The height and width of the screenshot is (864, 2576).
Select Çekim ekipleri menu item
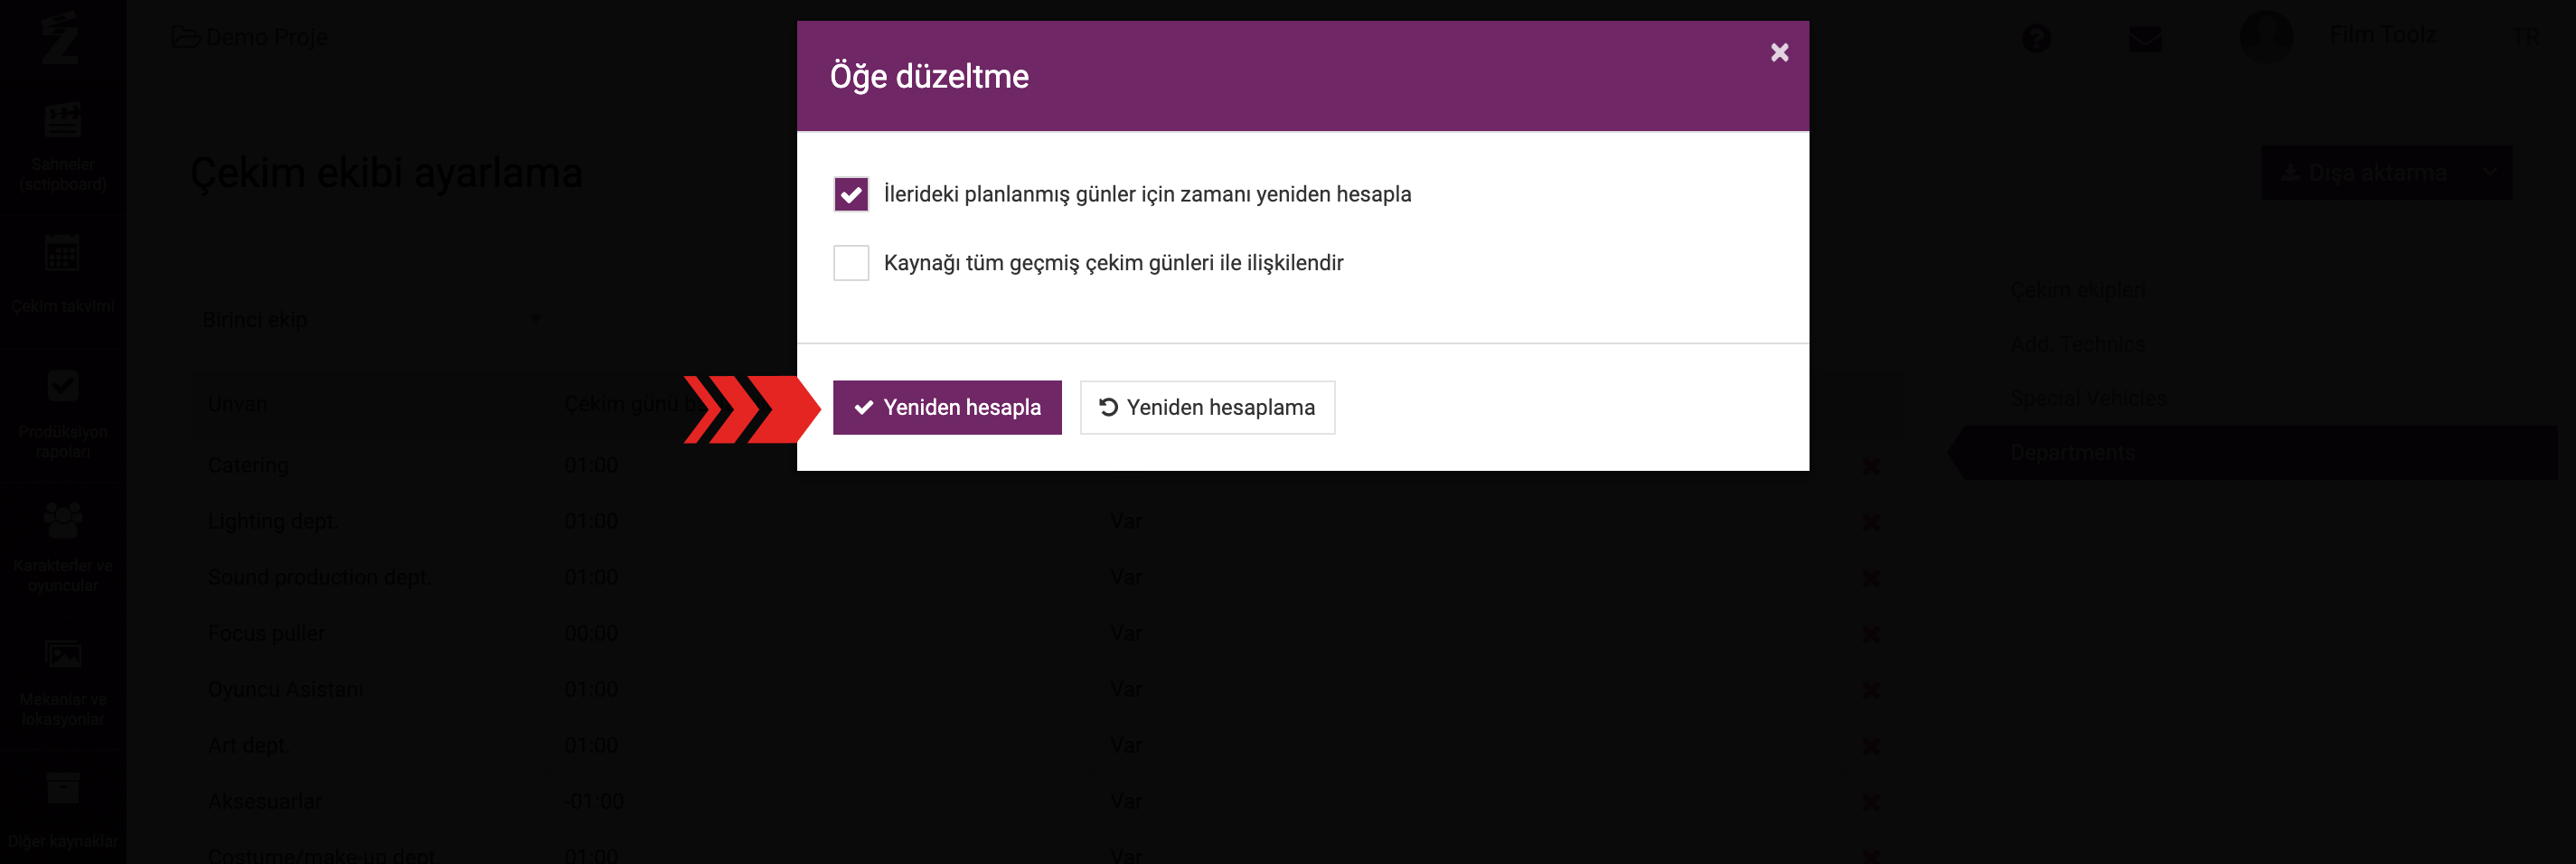coord(2077,290)
